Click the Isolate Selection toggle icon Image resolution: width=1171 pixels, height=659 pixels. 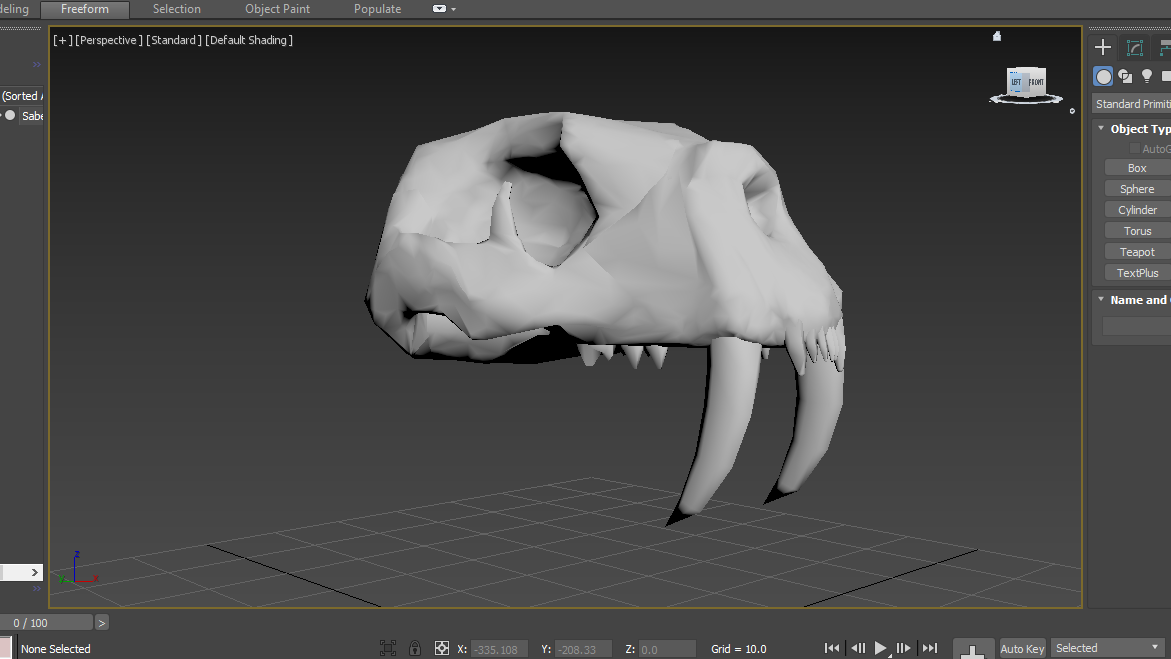[x=388, y=648]
